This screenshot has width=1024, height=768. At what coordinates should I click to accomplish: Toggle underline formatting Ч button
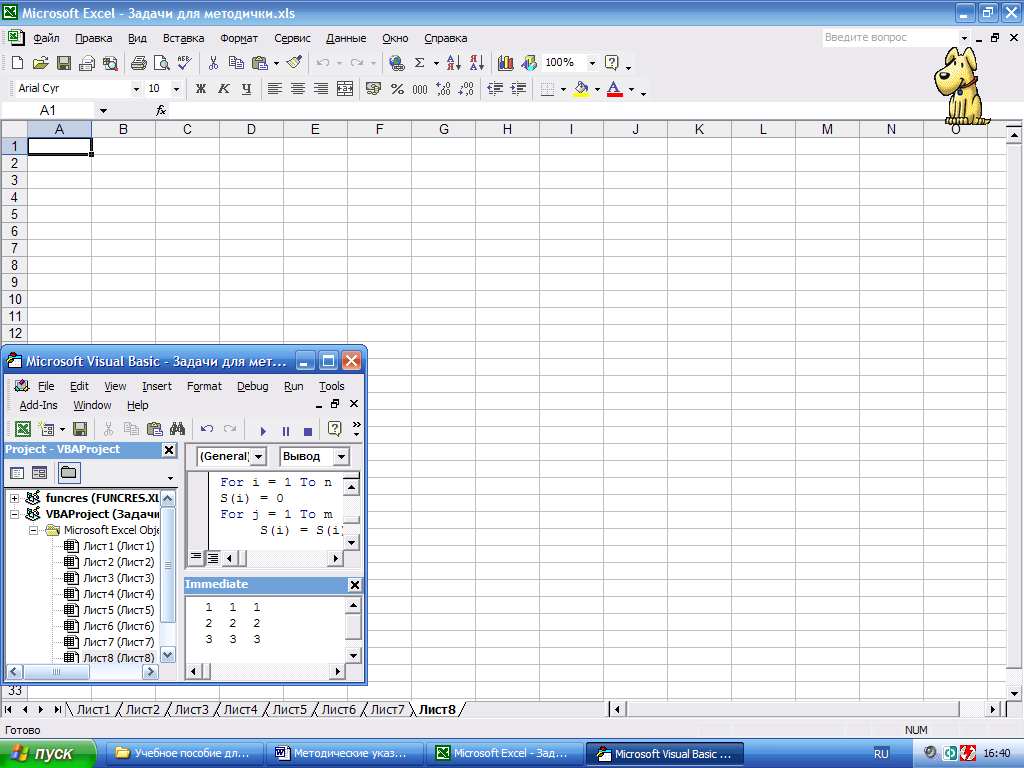[x=246, y=89]
